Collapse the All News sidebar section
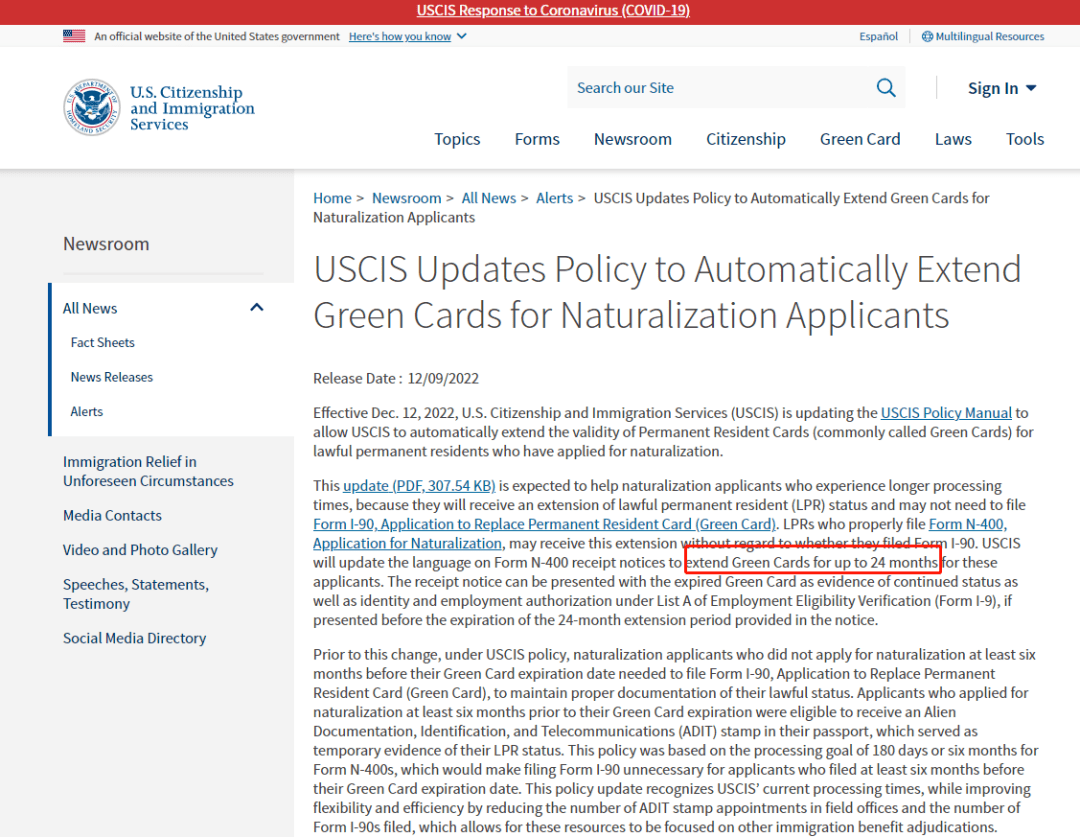1080x837 pixels. coord(257,308)
